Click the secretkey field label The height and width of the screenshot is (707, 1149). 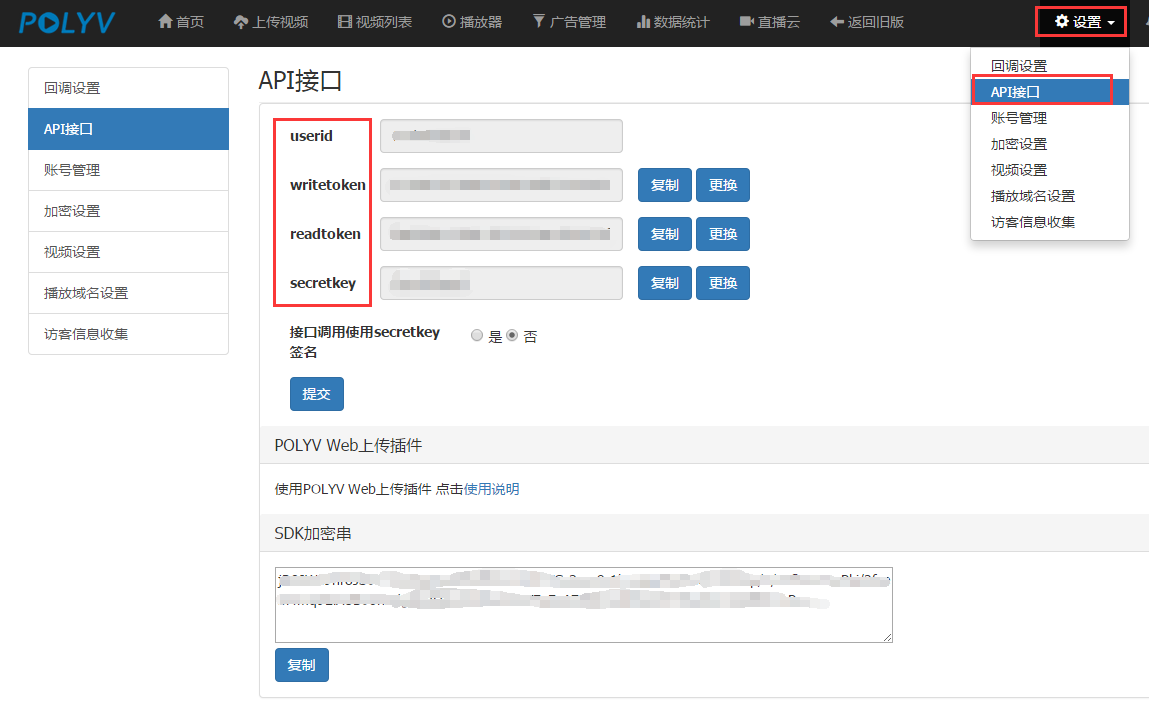[x=323, y=284]
